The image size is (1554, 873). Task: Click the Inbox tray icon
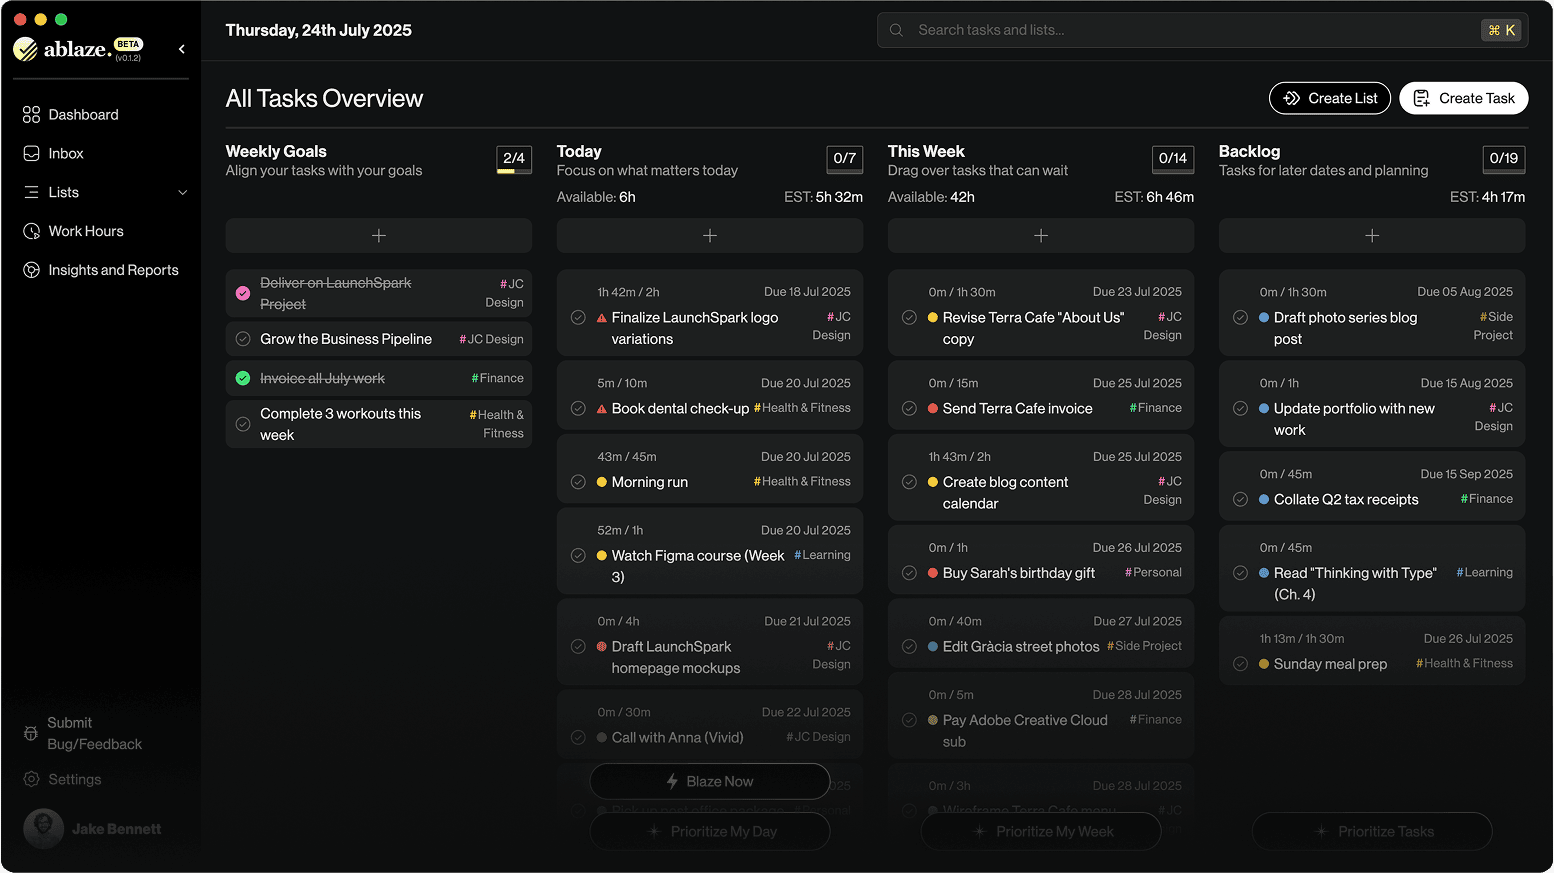click(x=31, y=154)
